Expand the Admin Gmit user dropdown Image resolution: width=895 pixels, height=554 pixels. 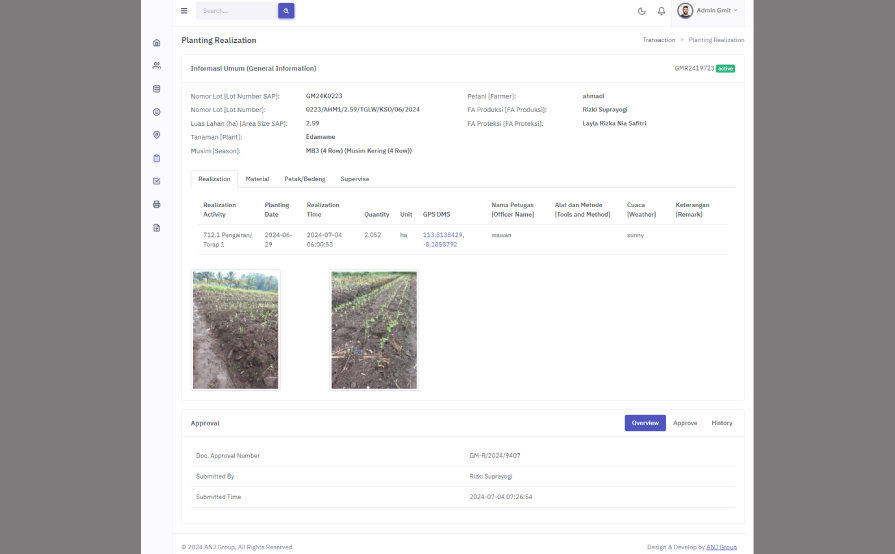710,11
